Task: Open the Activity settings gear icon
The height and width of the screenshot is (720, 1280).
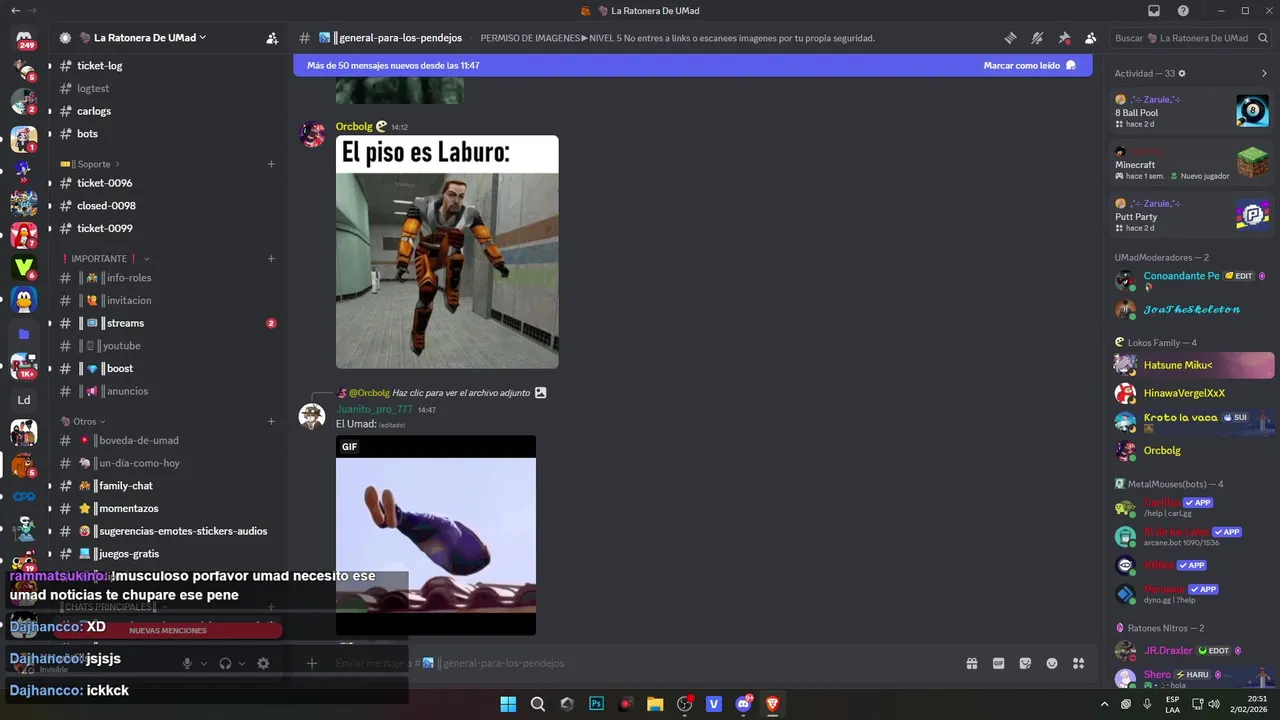Action: [1182, 73]
